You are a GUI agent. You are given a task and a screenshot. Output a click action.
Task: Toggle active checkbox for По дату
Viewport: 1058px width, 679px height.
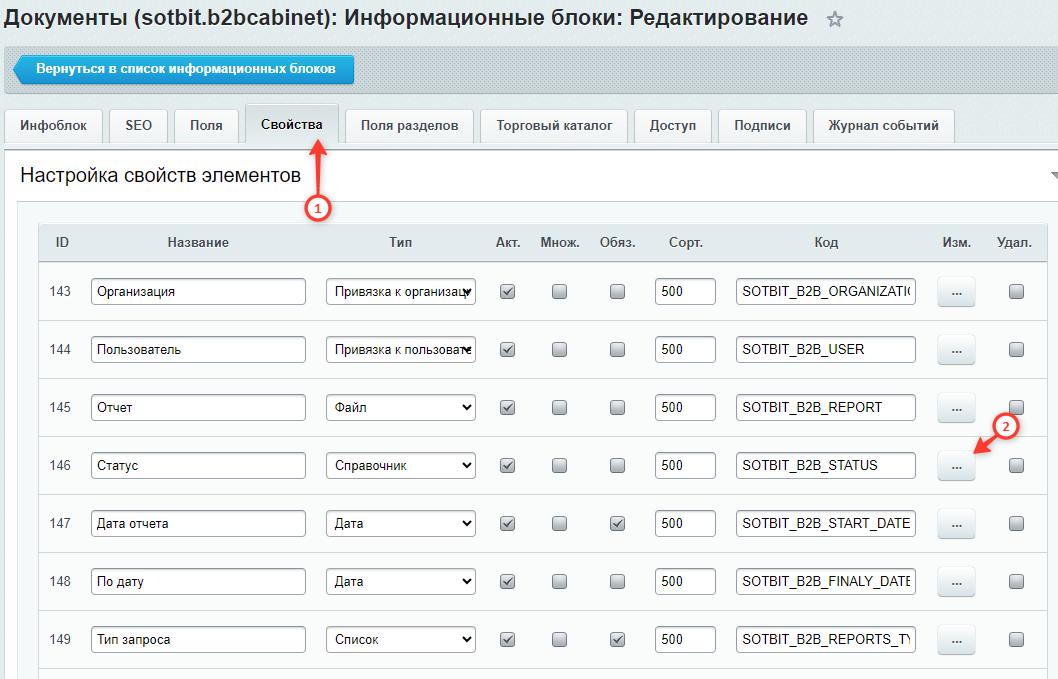click(x=507, y=582)
